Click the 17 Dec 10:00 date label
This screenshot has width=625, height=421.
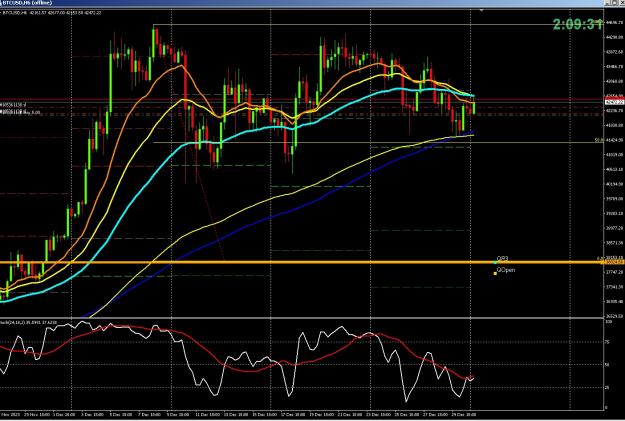click(292, 415)
